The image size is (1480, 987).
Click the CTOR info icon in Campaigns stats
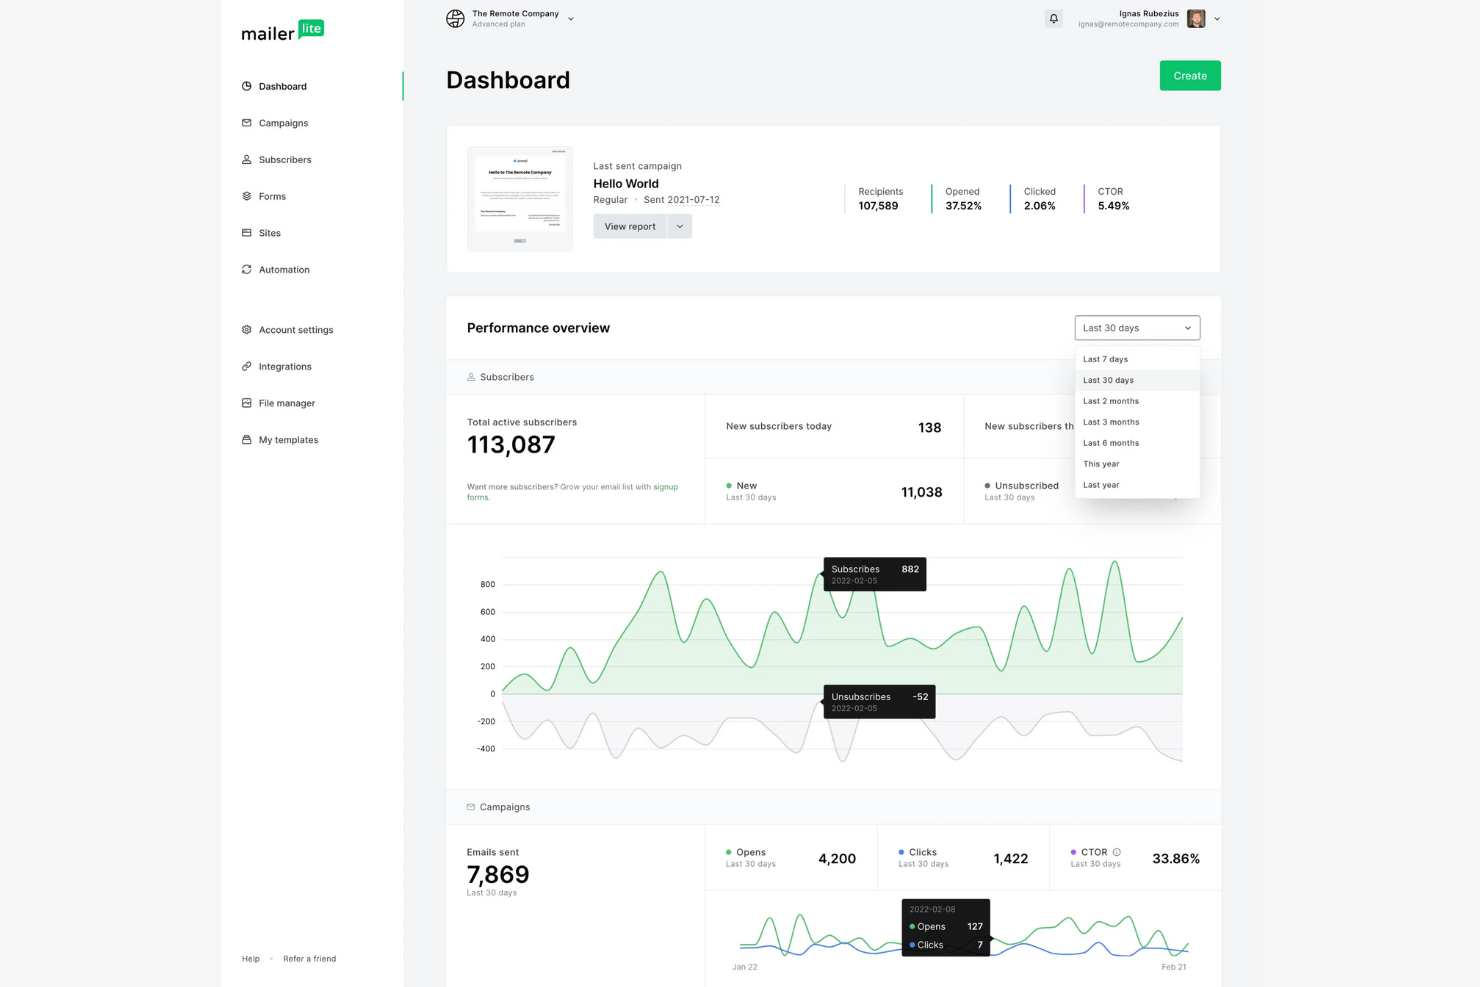[x=1117, y=851]
